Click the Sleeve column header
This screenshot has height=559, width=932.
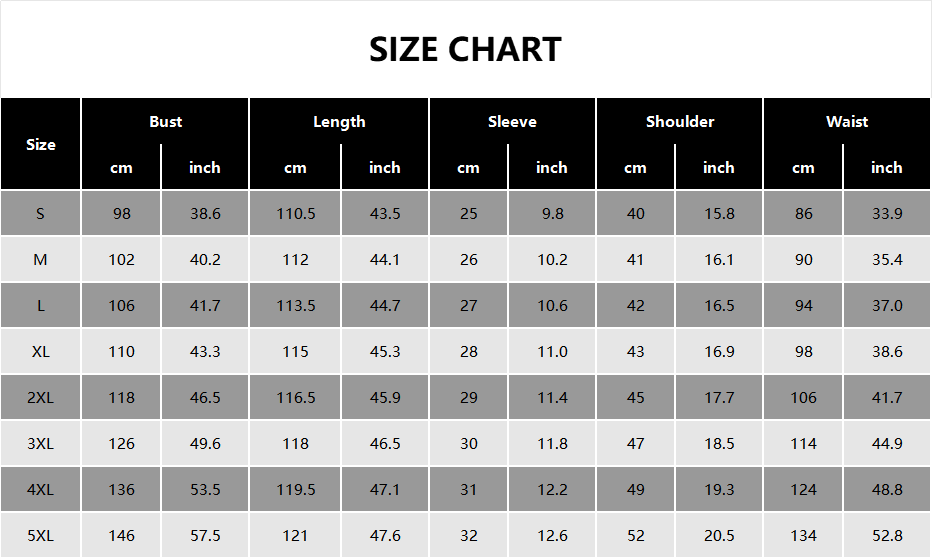pos(512,121)
